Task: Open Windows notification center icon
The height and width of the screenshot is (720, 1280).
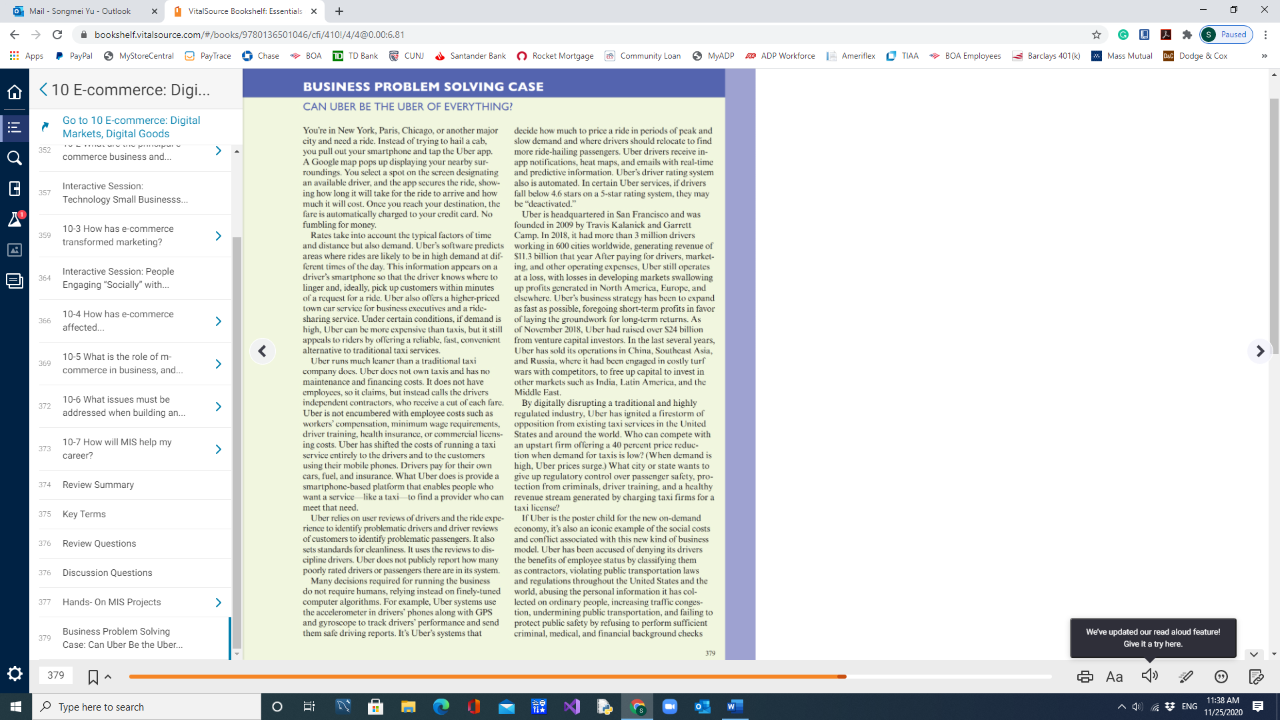Action: point(1258,707)
